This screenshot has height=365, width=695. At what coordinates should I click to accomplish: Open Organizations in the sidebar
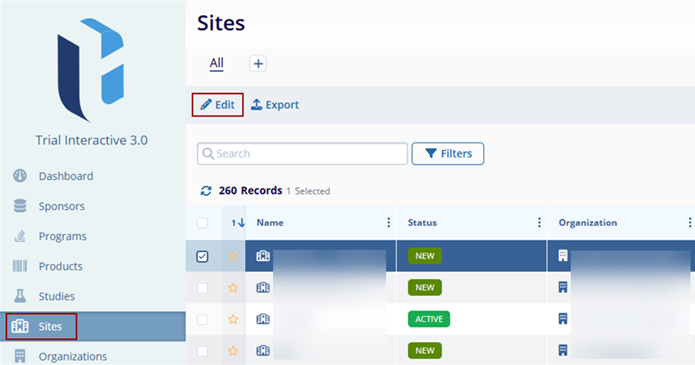pyautogui.click(x=73, y=357)
